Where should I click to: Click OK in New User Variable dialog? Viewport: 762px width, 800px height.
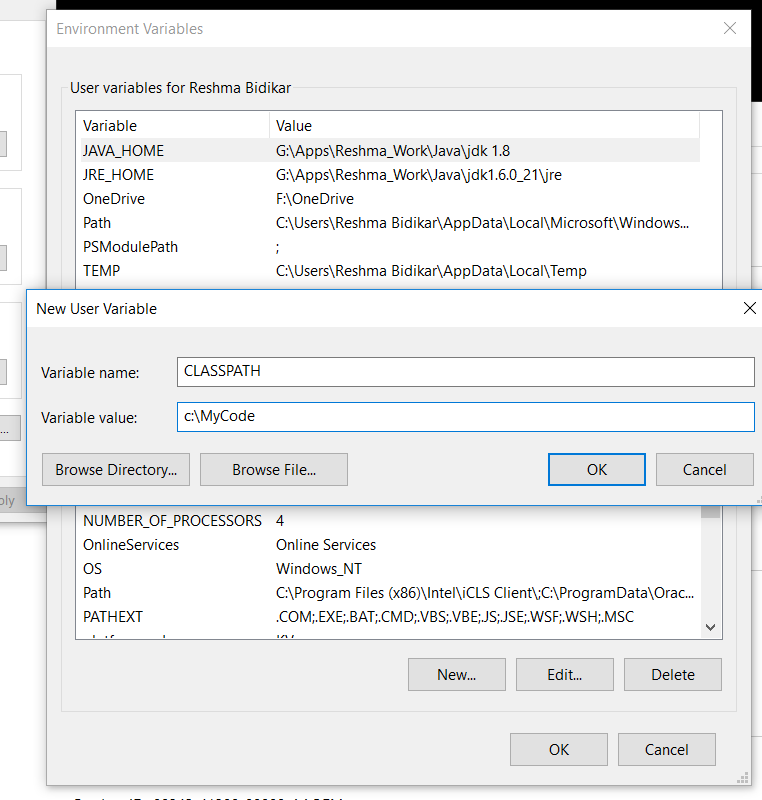click(597, 469)
